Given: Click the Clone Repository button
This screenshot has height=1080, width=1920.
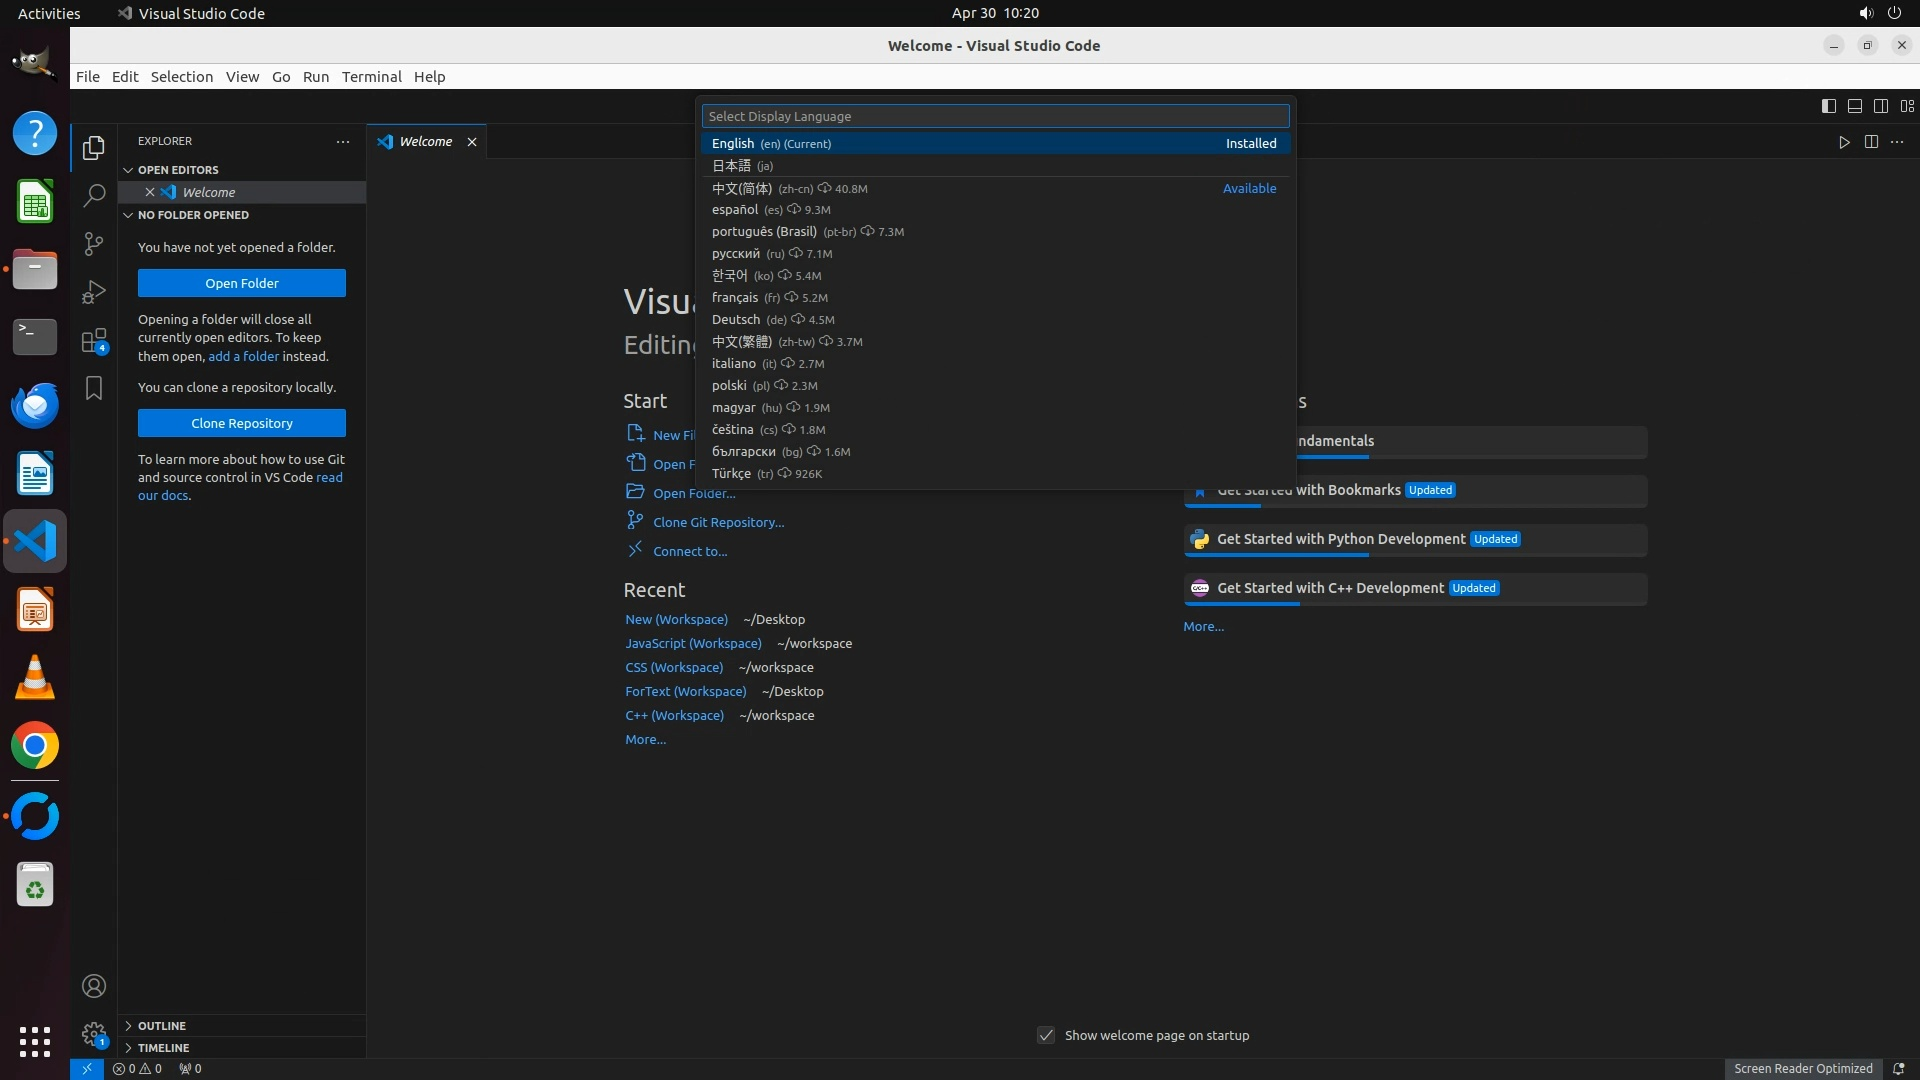Looking at the screenshot, I should [242, 423].
